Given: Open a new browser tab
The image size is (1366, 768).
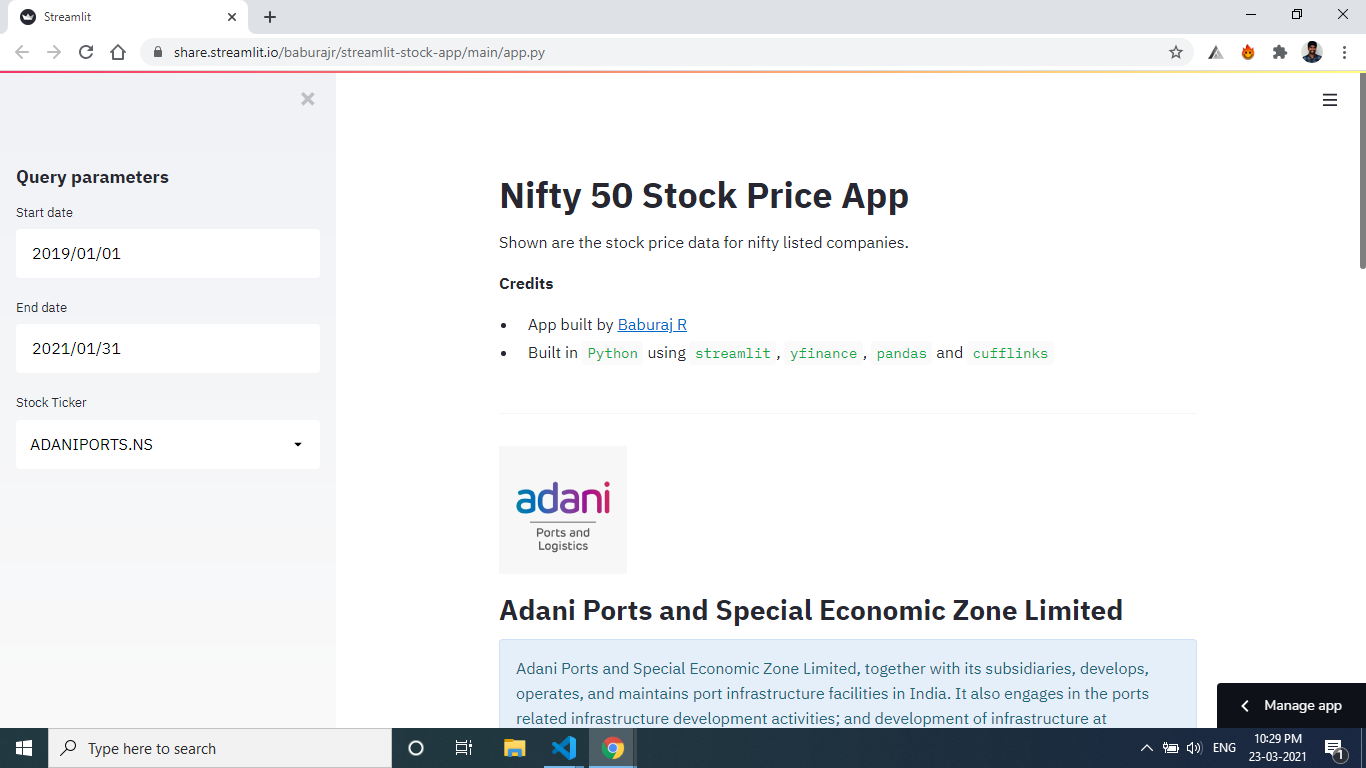Looking at the screenshot, I should (270, 17).
